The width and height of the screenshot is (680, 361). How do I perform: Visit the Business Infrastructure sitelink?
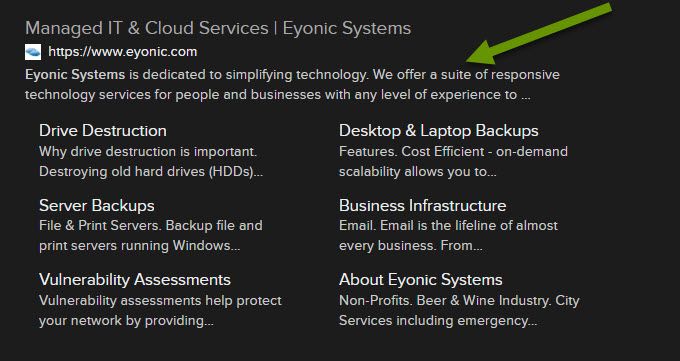click(x=422, y=205)
